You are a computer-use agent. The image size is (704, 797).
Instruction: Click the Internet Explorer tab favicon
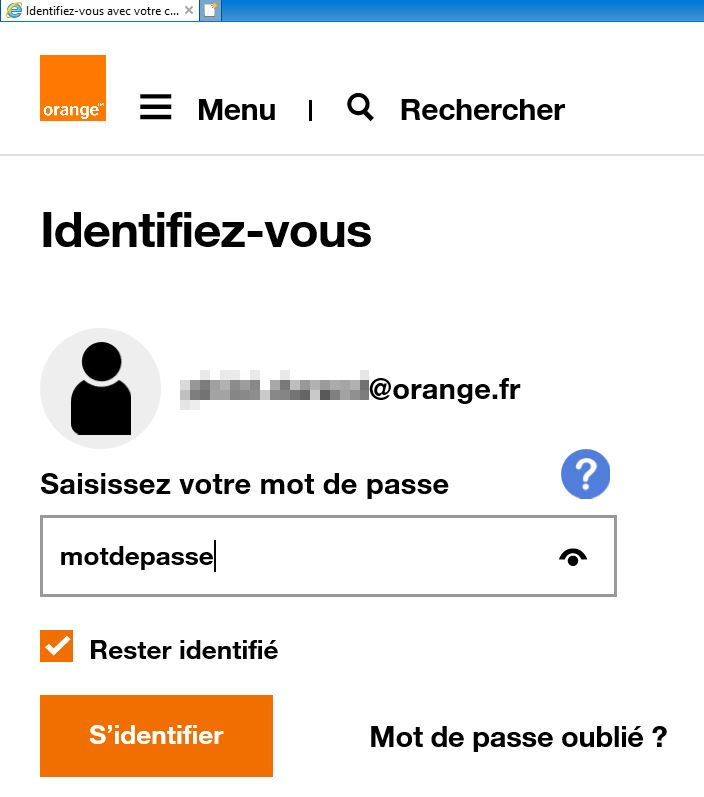(14, 10)
